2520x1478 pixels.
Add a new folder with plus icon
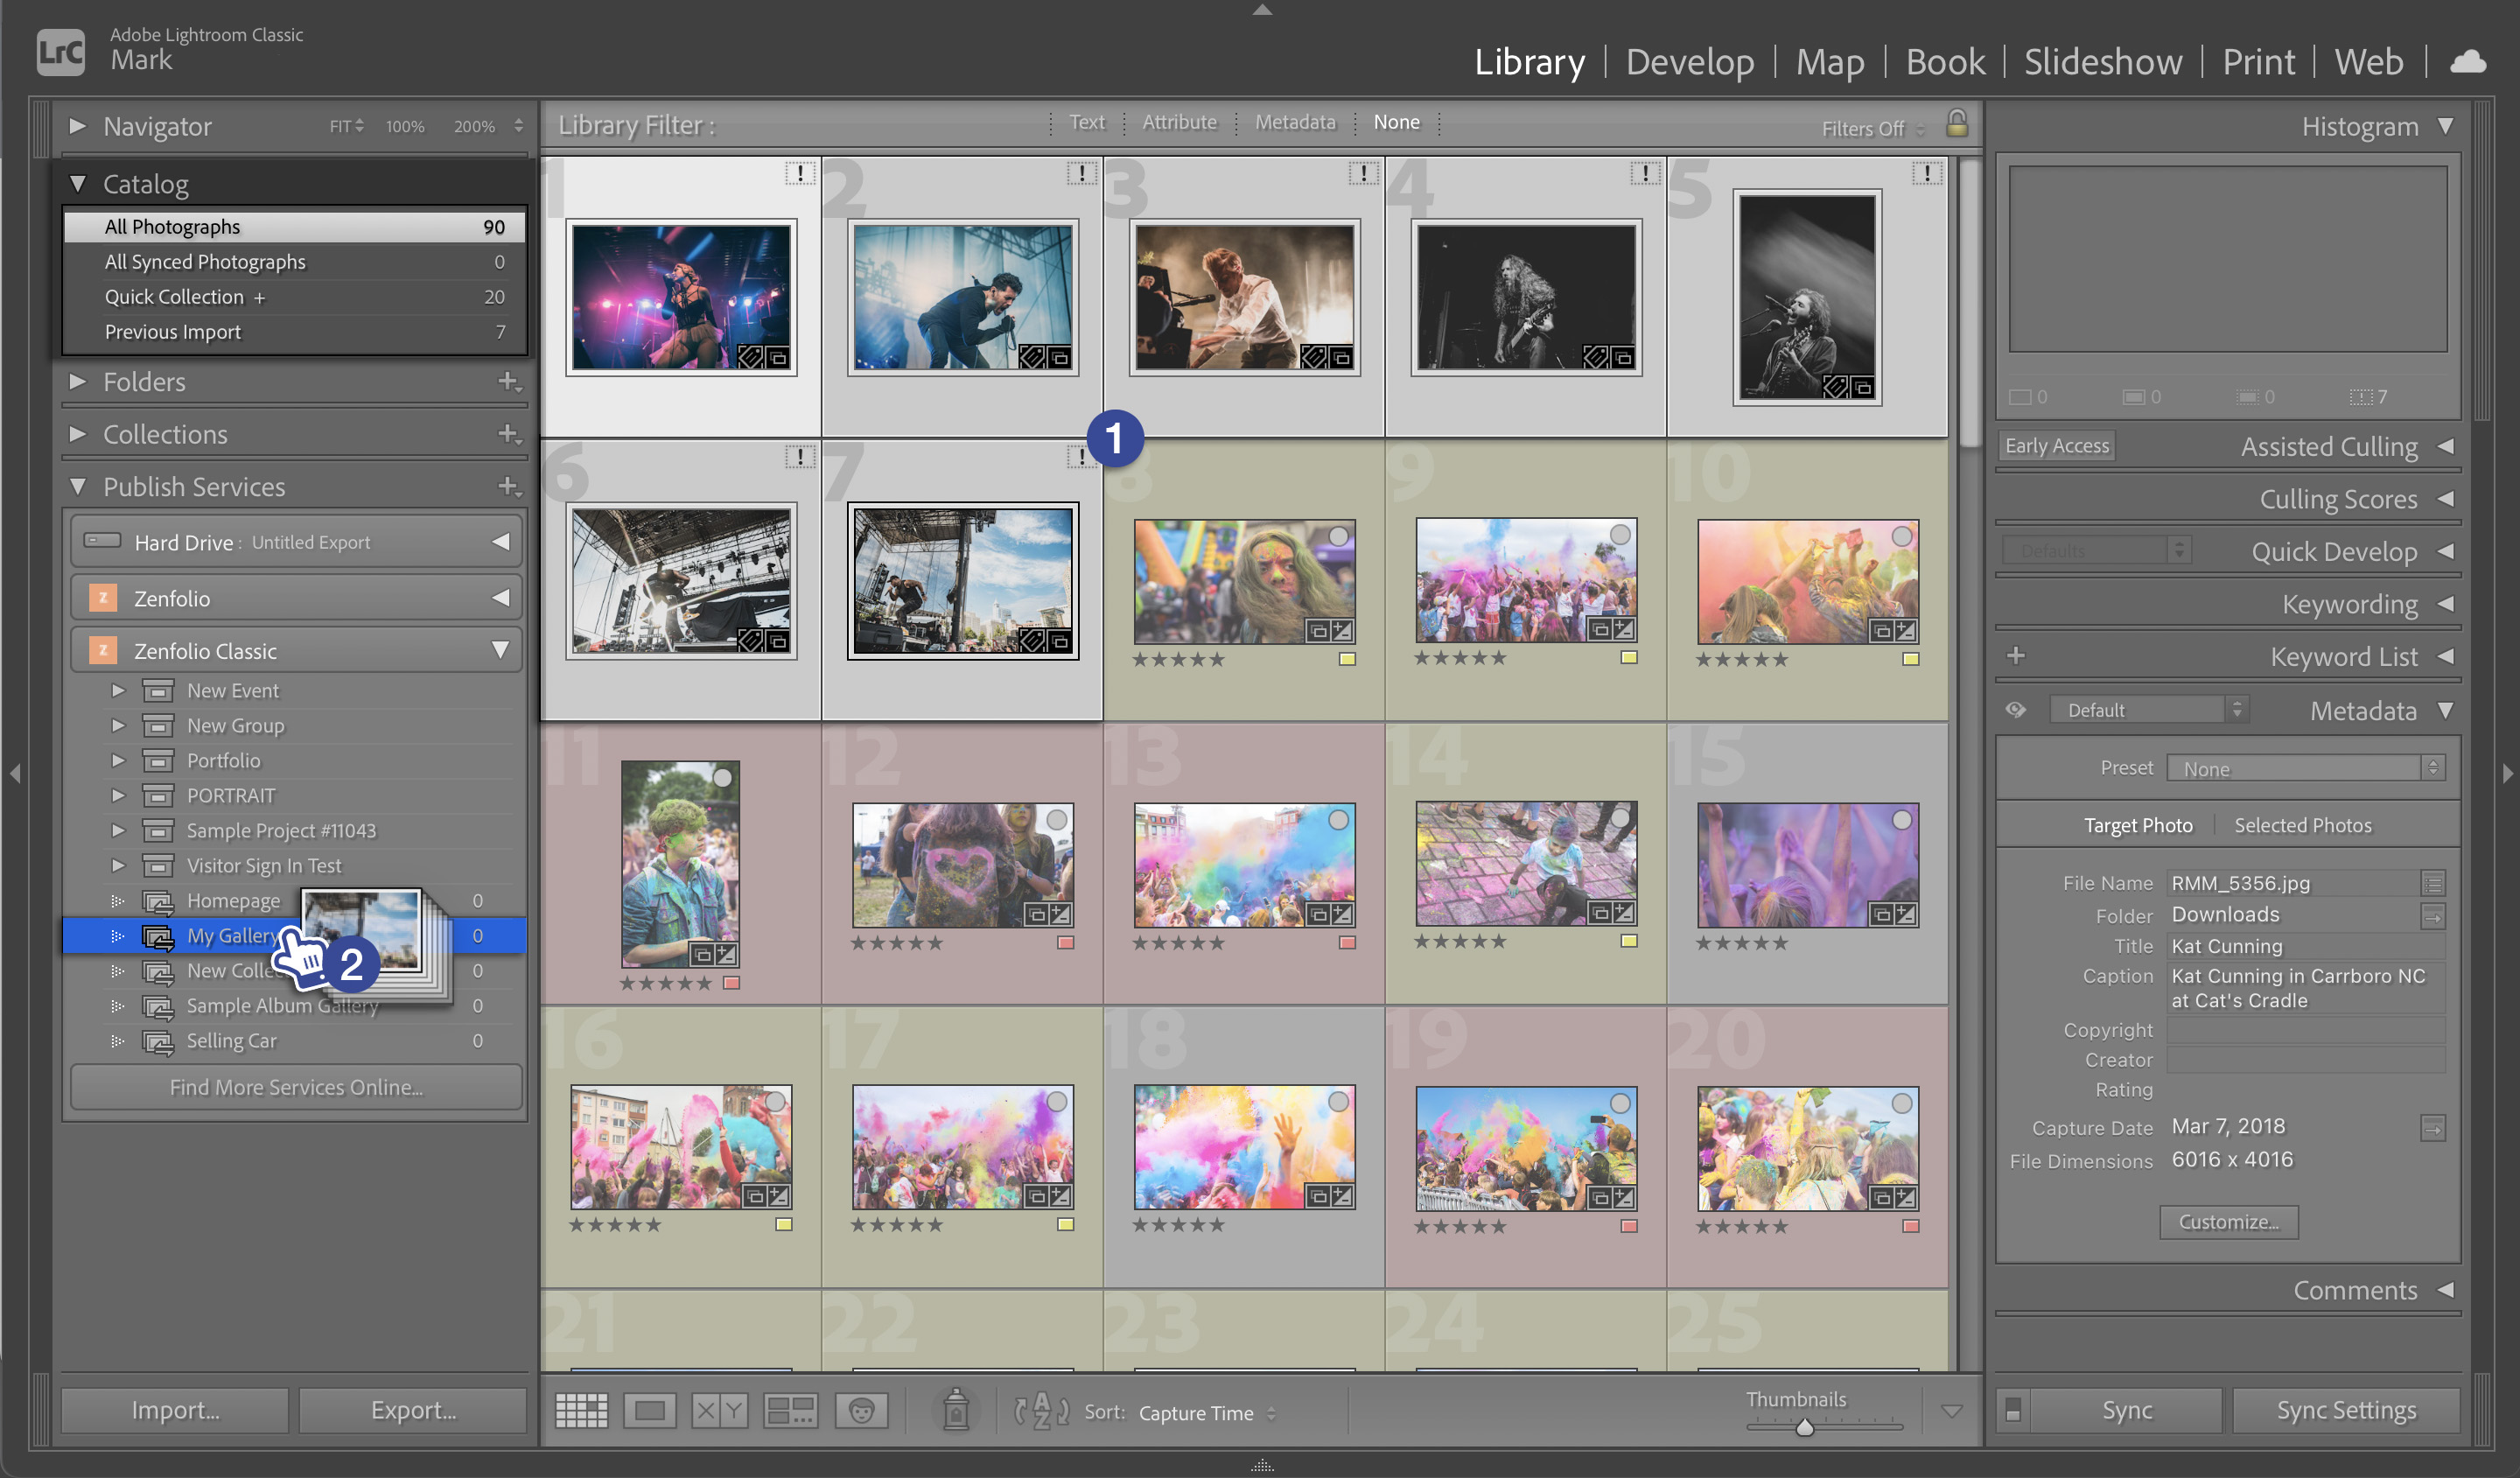509,381
